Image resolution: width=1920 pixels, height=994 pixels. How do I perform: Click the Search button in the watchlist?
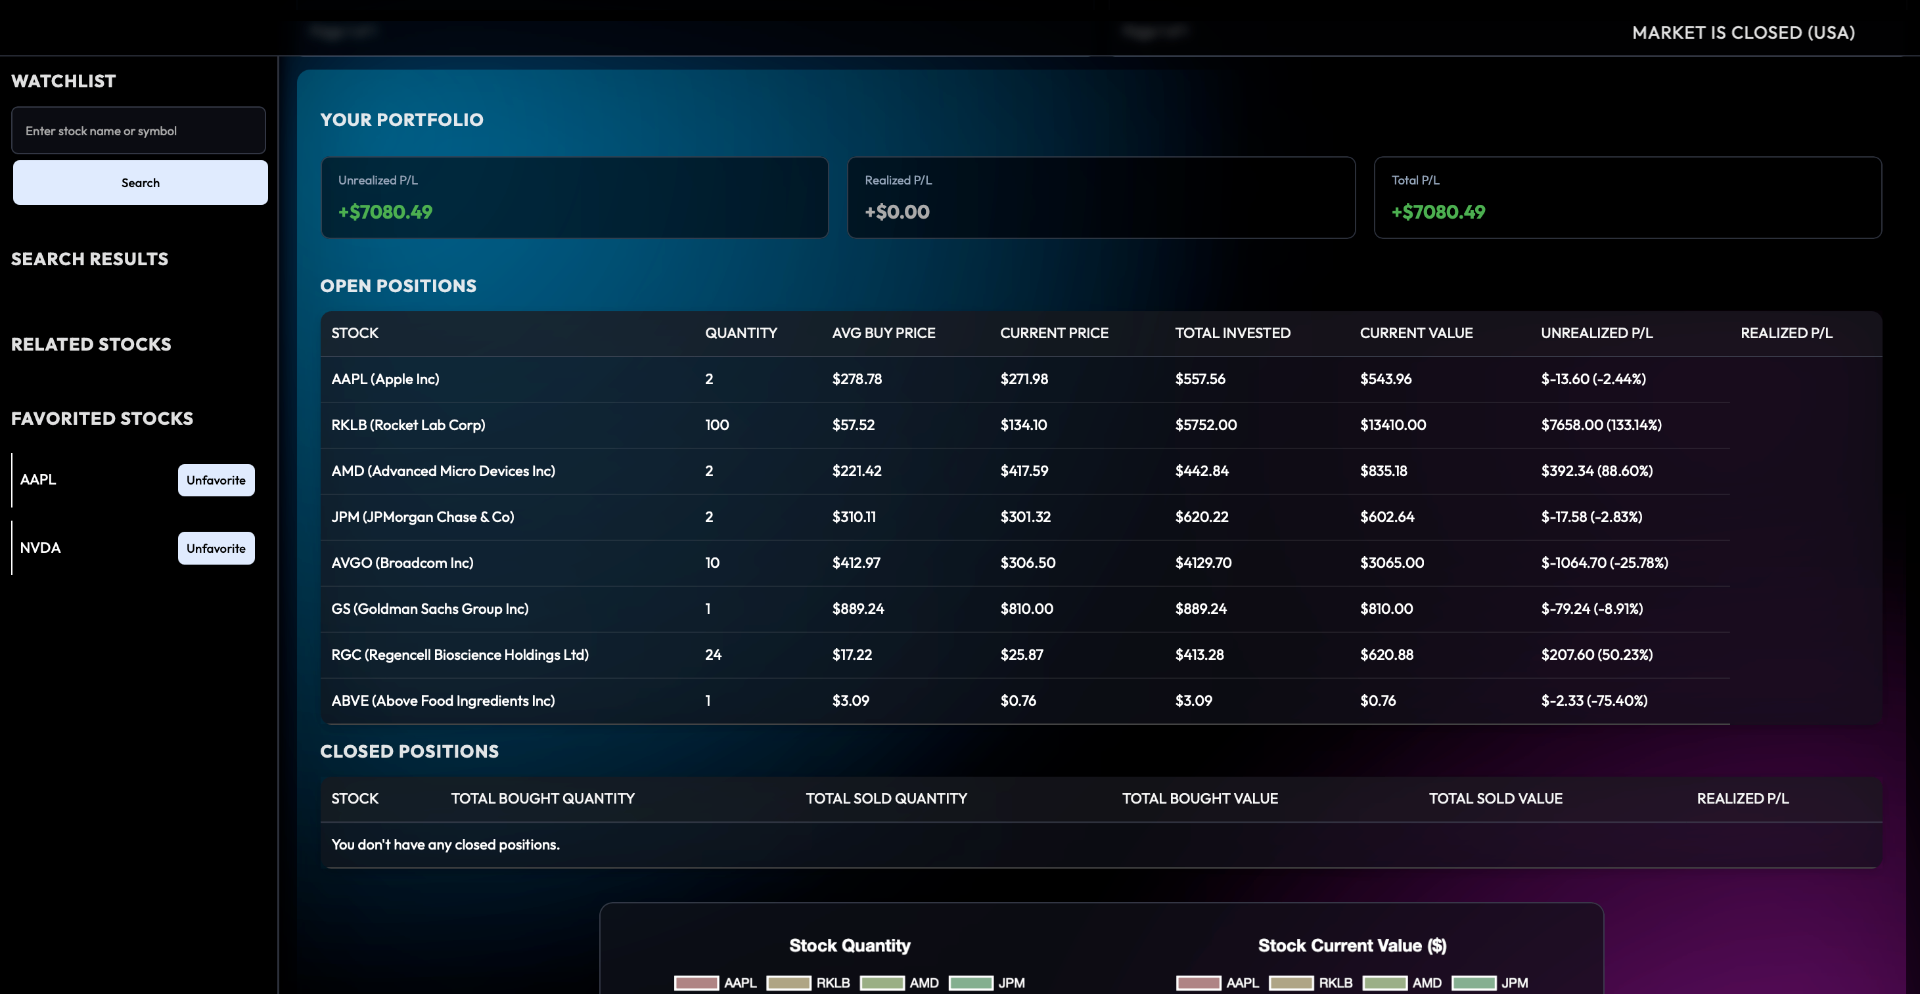140,183
